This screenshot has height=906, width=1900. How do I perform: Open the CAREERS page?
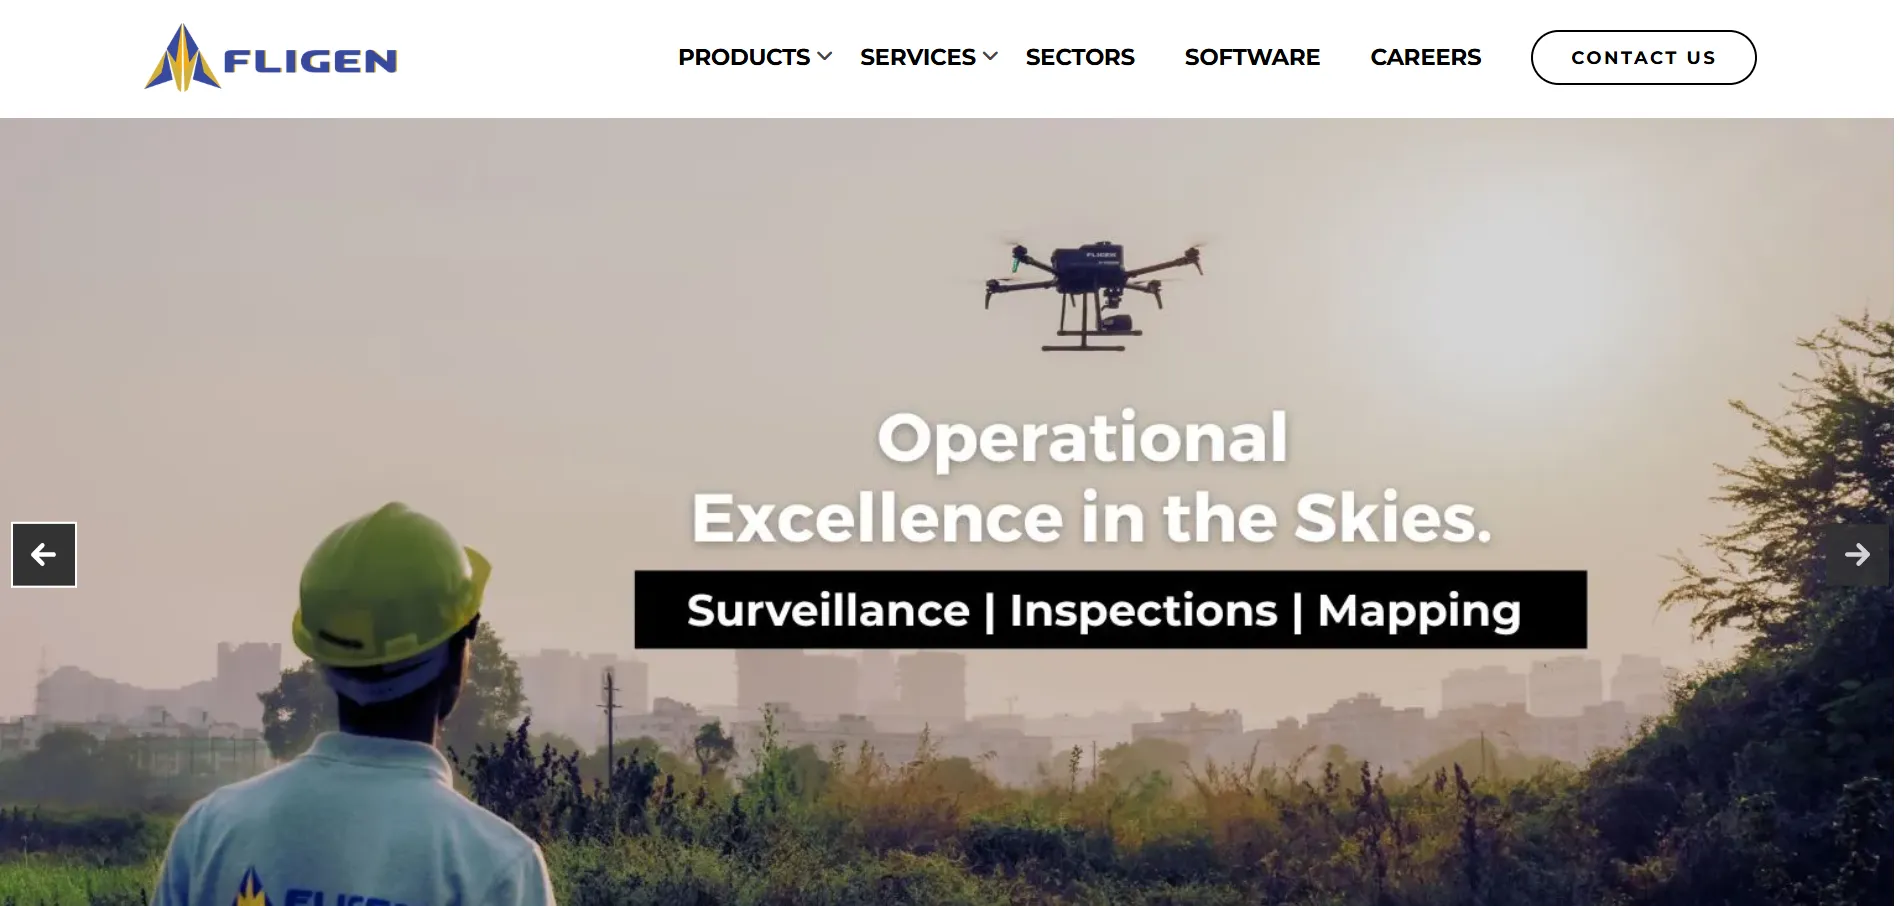pyautogui.click(x=1425, y=57)
